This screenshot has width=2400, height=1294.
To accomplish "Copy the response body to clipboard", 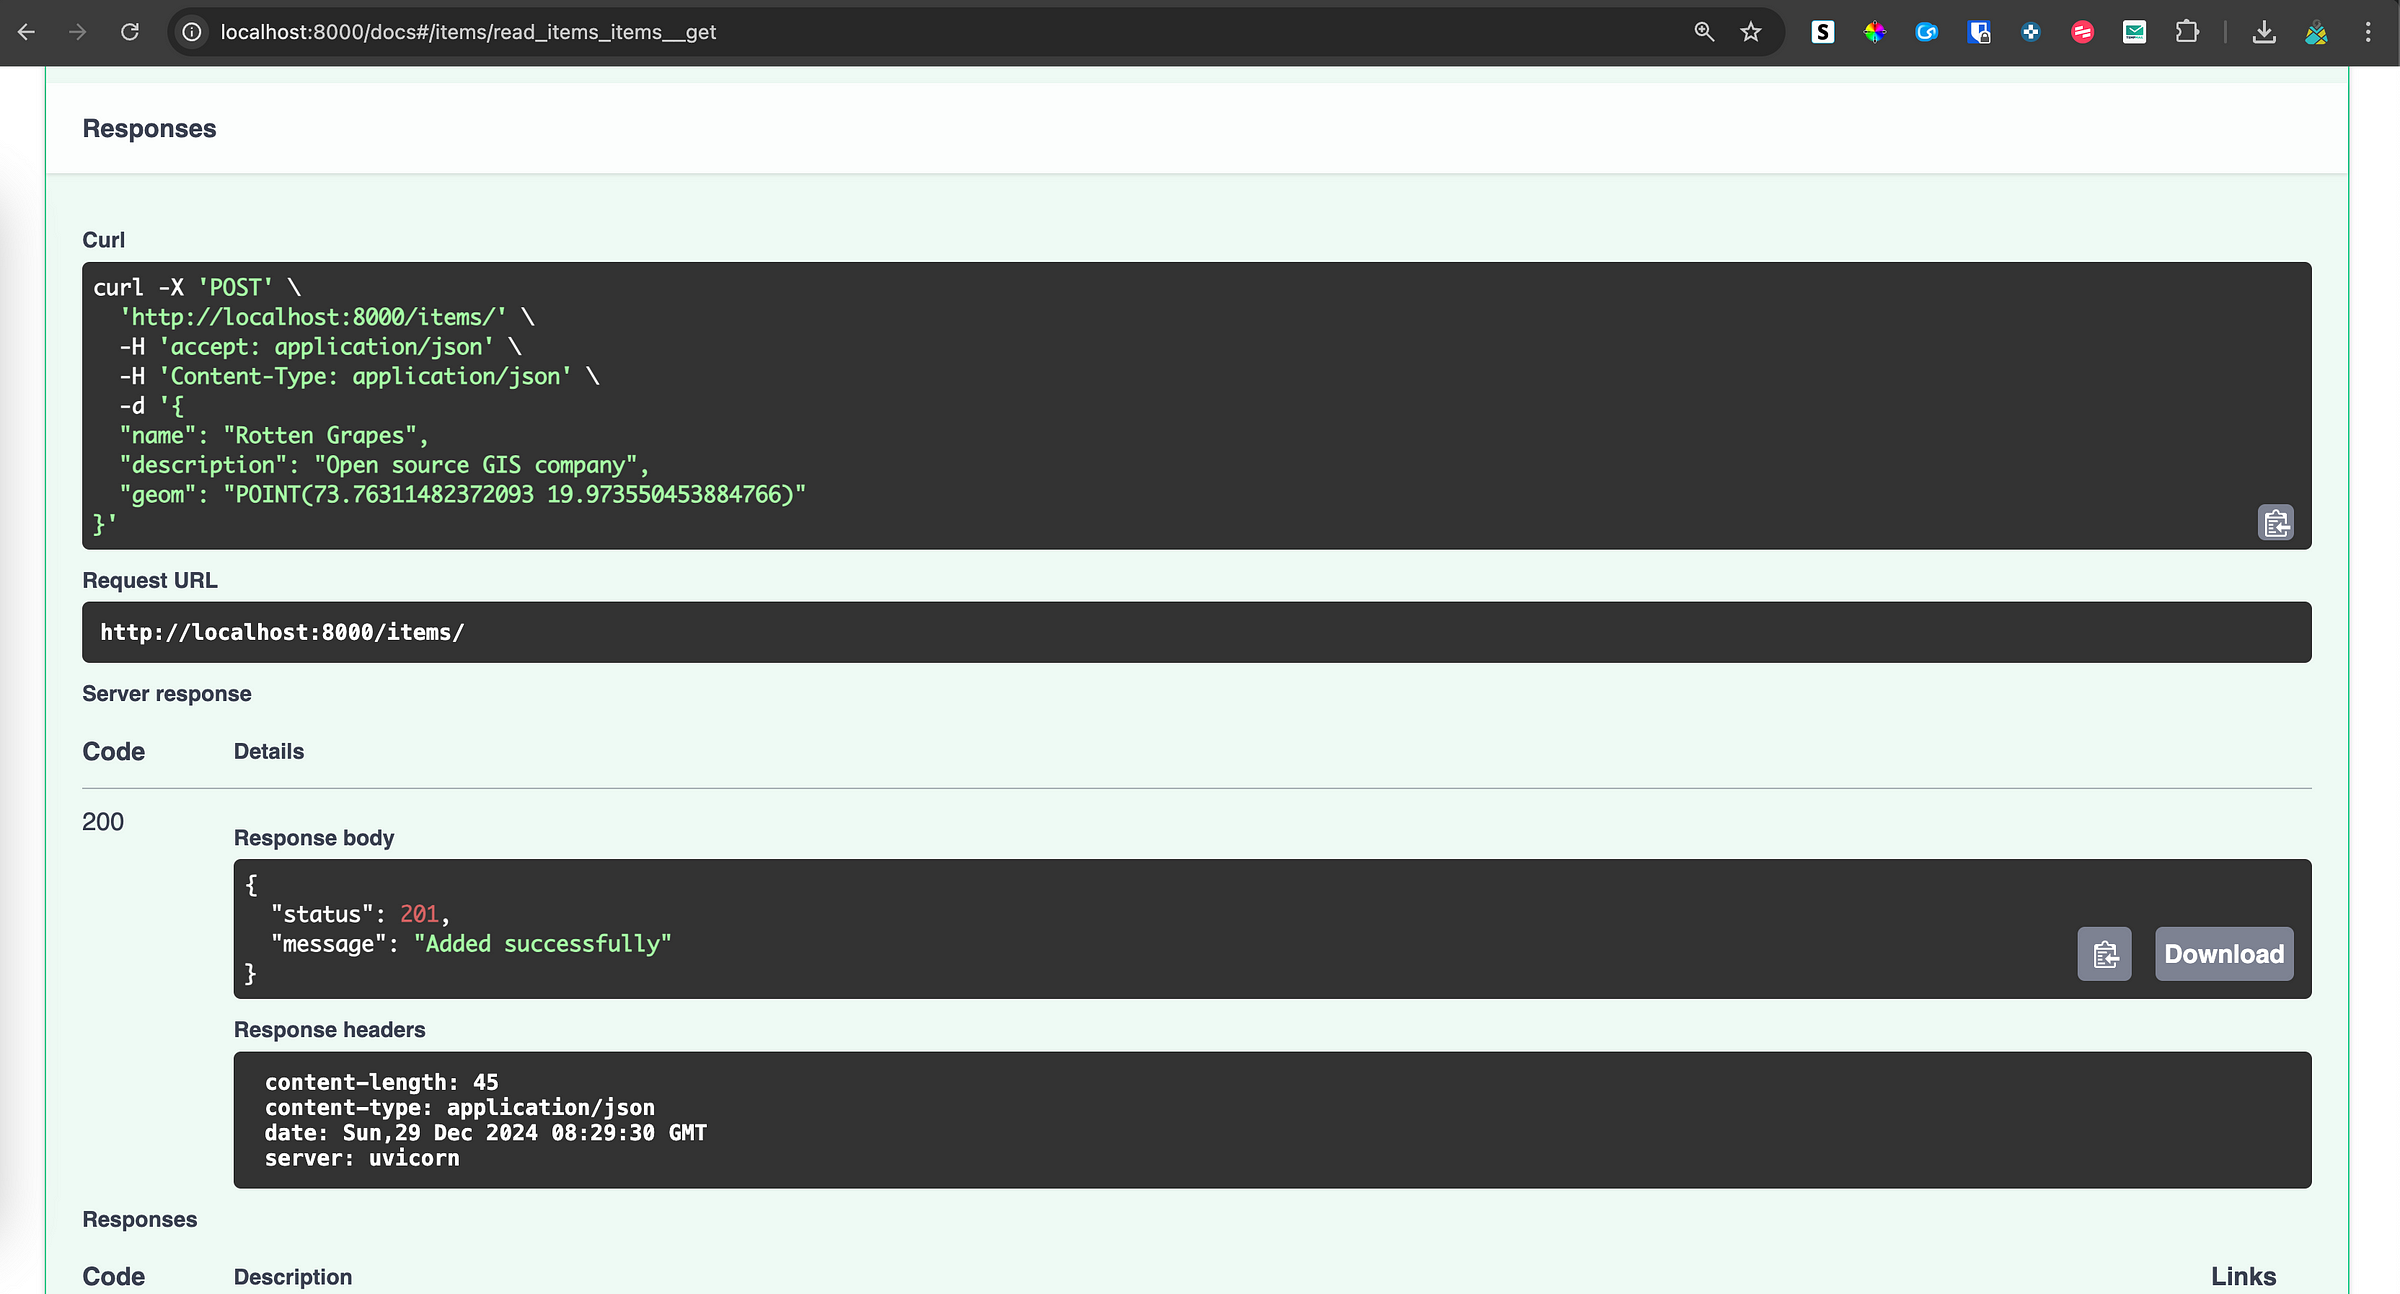I will coord(2104,954).
